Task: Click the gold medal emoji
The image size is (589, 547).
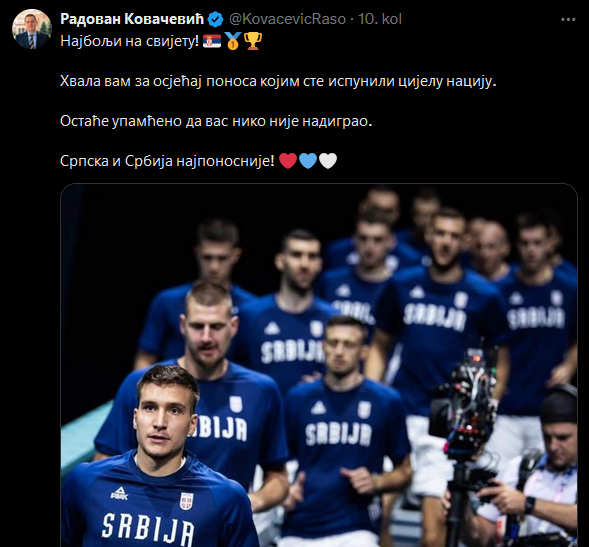Action: click(x=233, y=41)
